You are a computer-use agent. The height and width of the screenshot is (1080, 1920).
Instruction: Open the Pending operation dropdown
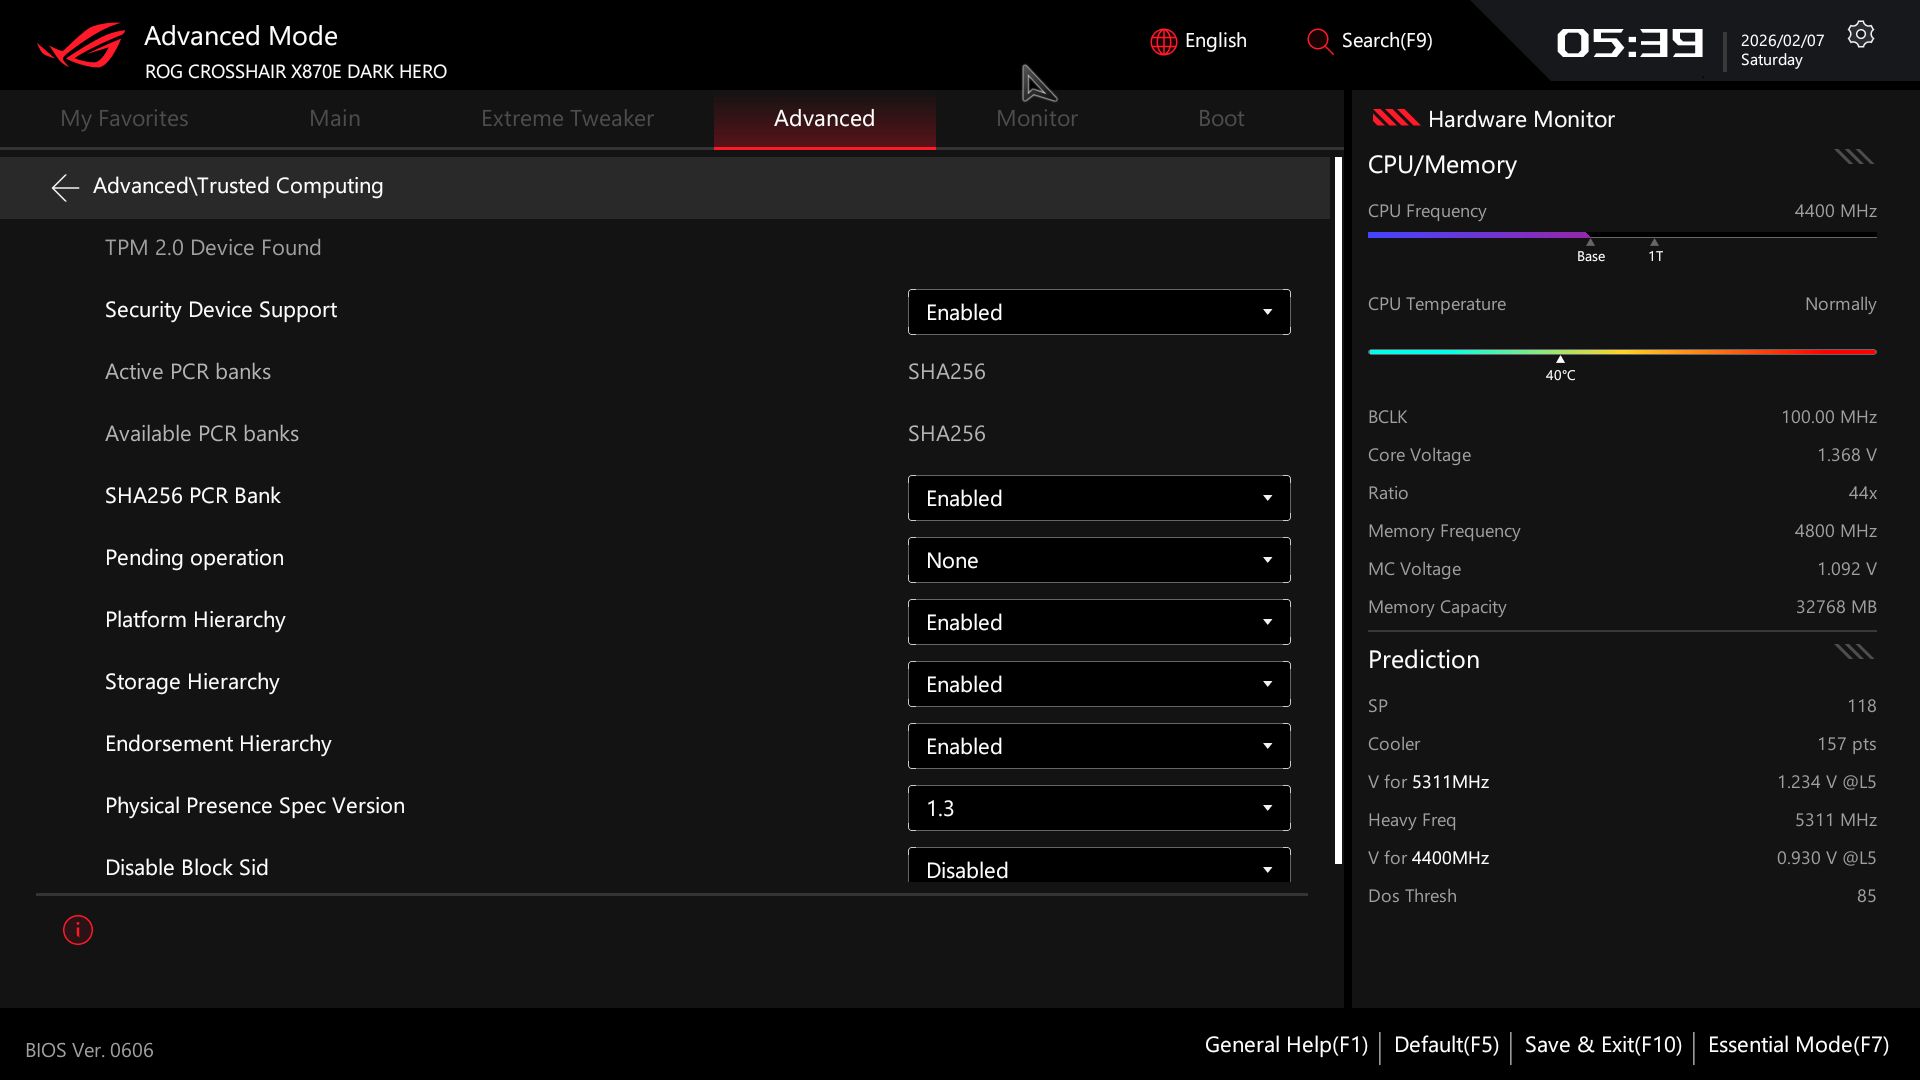tap(1098, 560)
